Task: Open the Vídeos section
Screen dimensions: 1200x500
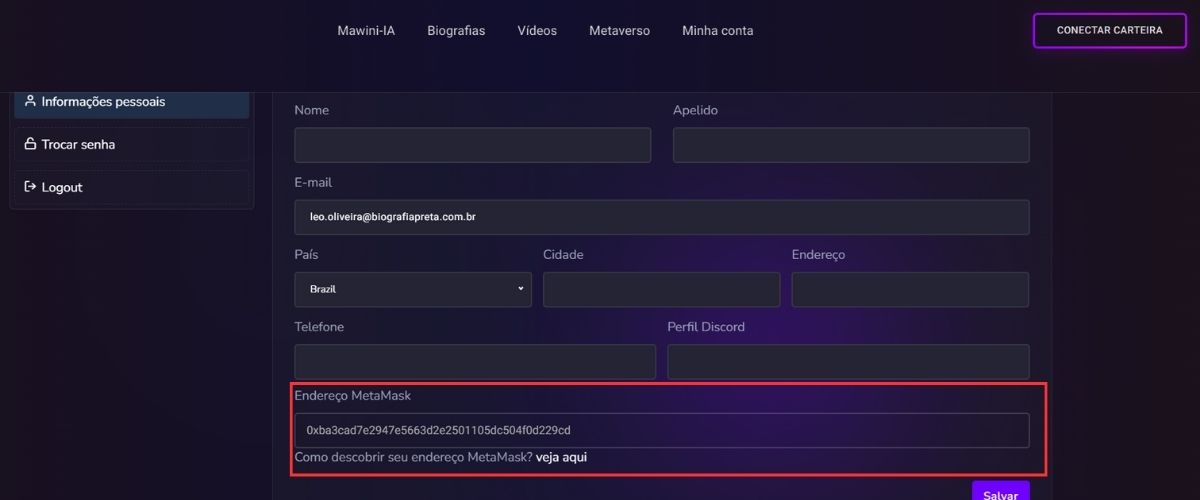Action: pyautogui.click(x=537, y=30)
